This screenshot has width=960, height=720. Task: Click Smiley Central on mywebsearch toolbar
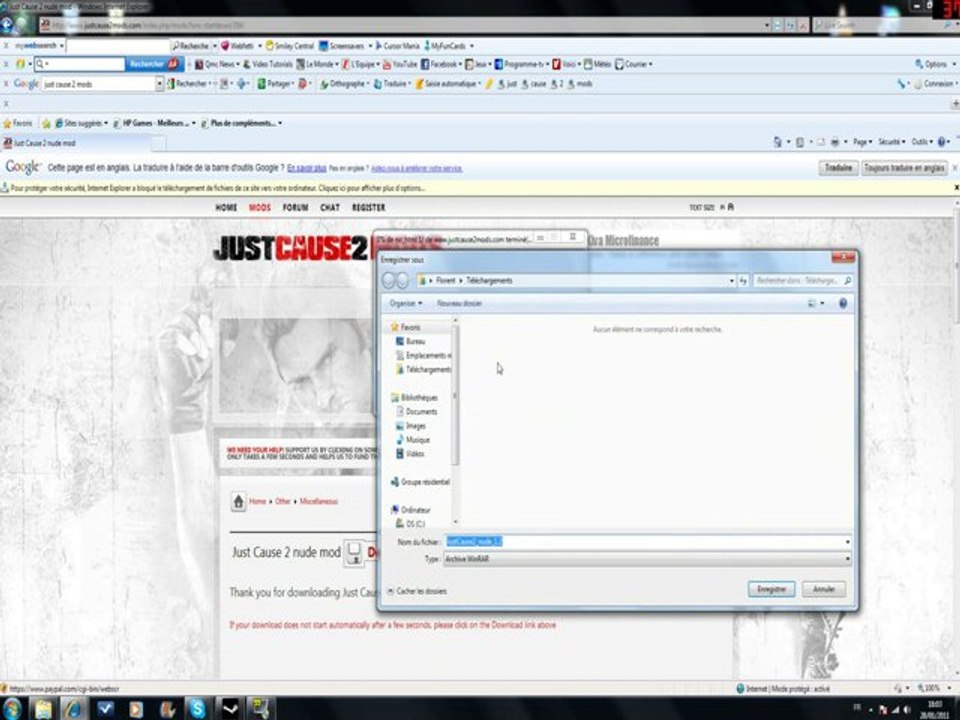click(x=290, y=46)
